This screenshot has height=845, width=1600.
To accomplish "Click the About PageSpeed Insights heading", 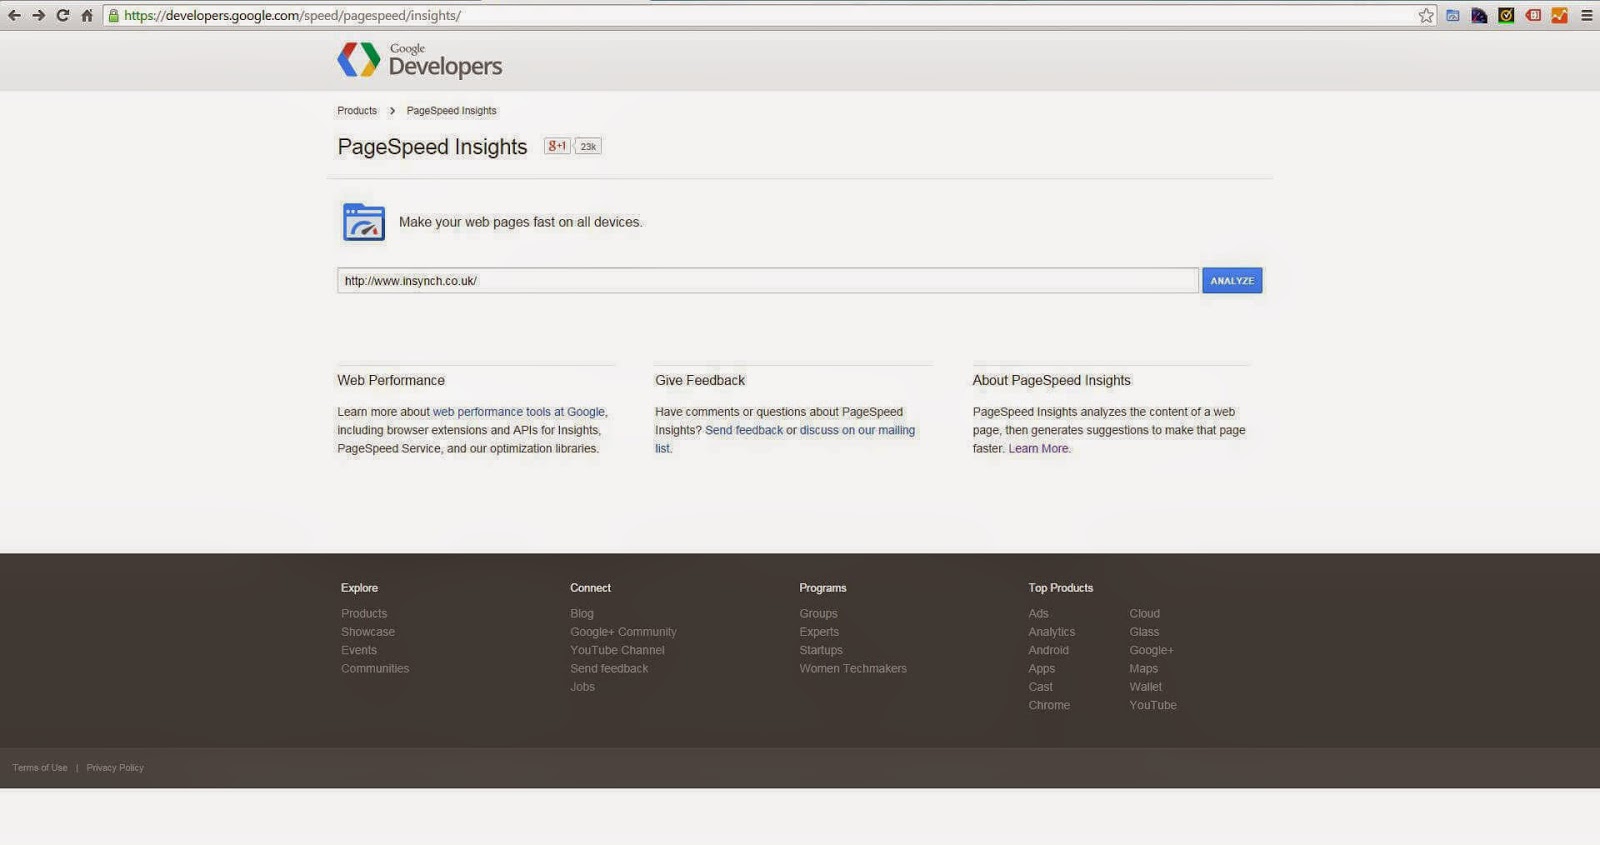I will click(x=1051, y=380).
